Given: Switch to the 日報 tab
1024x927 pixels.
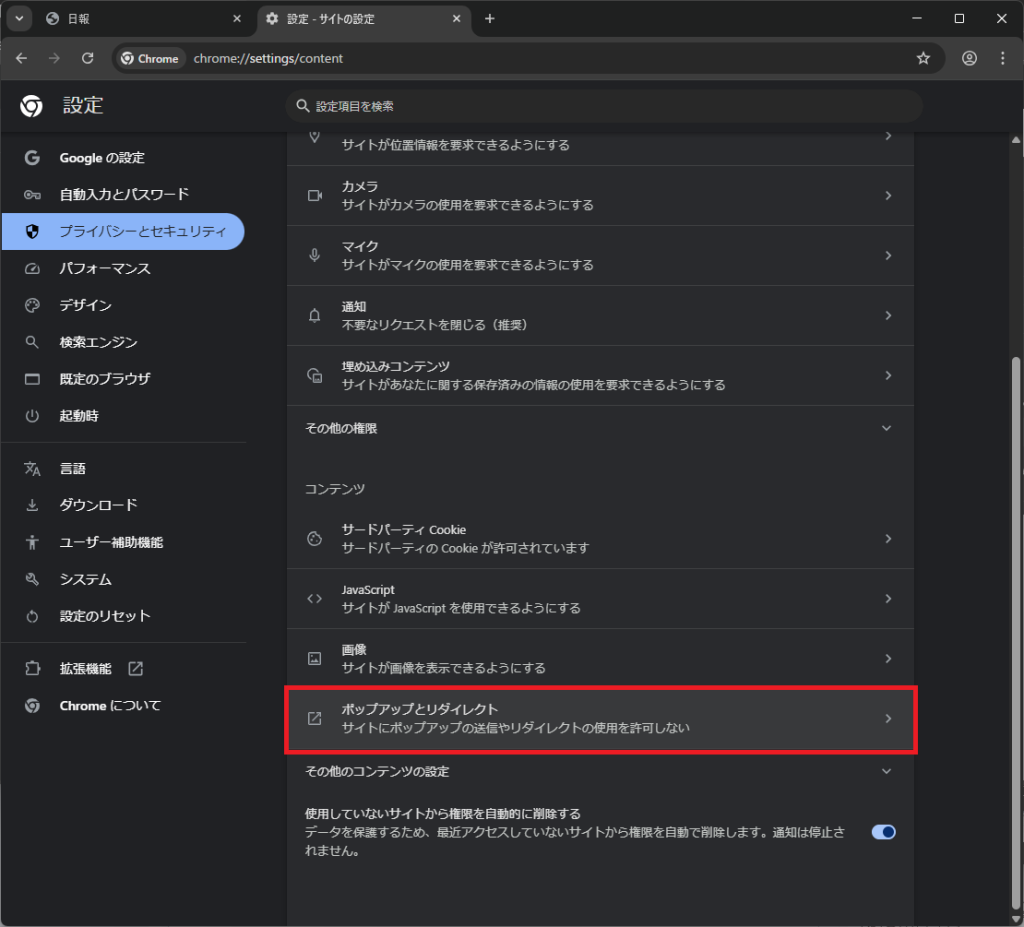Looking at the screenshot, I should tap(140, 19).
